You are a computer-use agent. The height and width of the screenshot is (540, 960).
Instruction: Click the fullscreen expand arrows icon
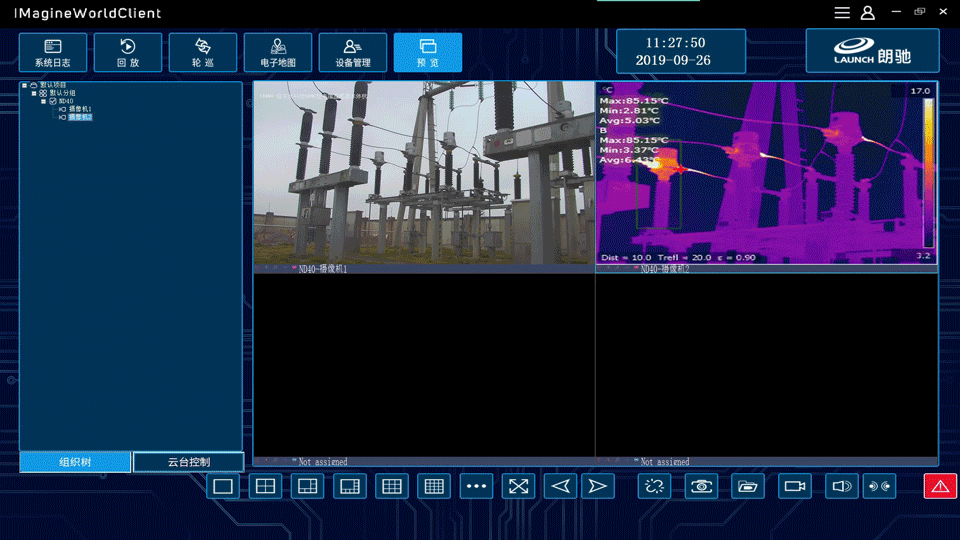pos(518,486)
